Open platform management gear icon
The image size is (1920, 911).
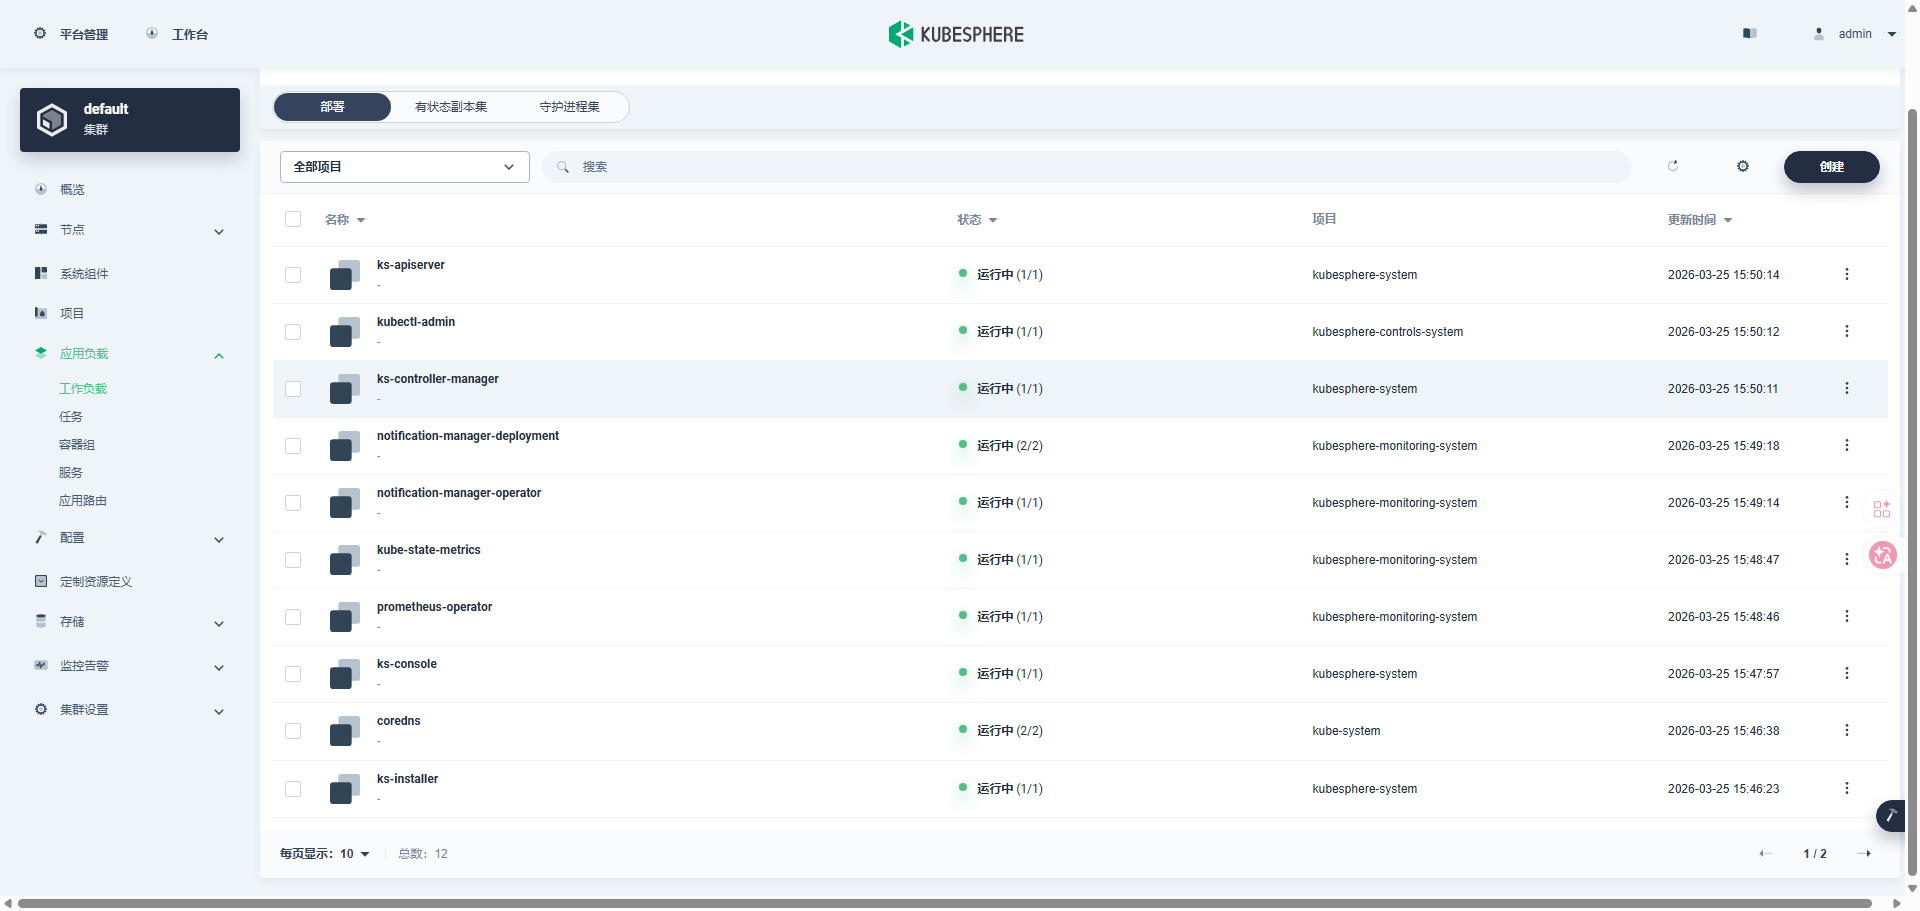(x=40, y=33)
